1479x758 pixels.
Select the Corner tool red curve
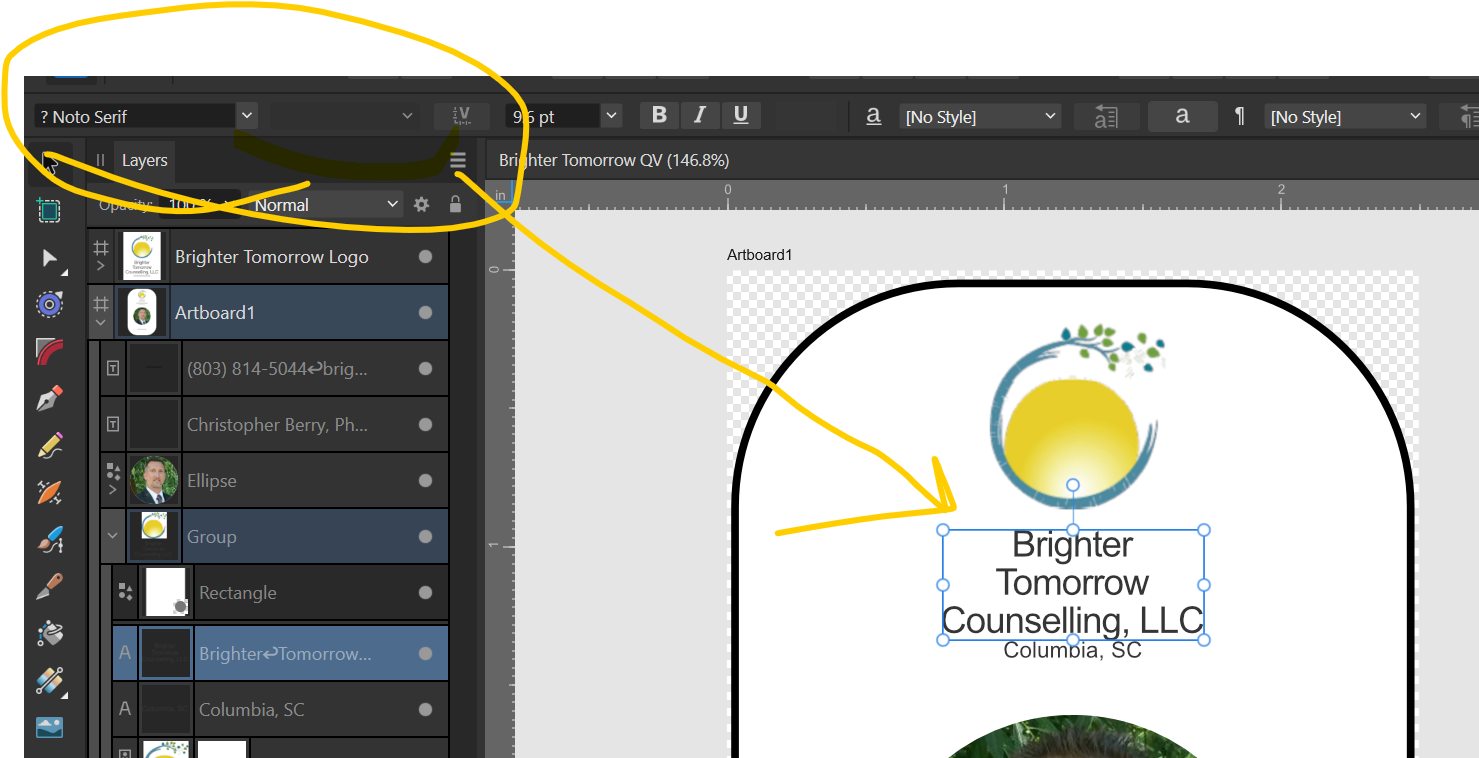[x=49, y=352]
